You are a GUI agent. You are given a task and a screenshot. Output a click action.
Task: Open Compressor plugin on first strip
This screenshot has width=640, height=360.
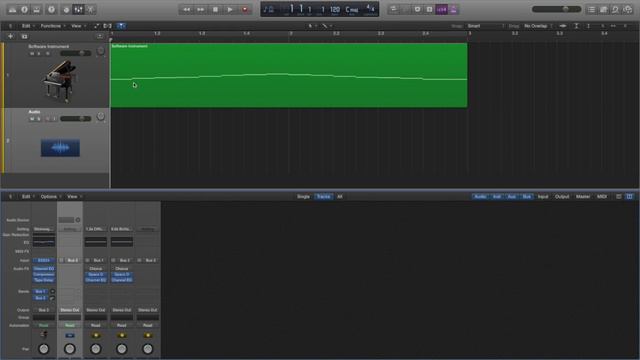tap(44, 274)
